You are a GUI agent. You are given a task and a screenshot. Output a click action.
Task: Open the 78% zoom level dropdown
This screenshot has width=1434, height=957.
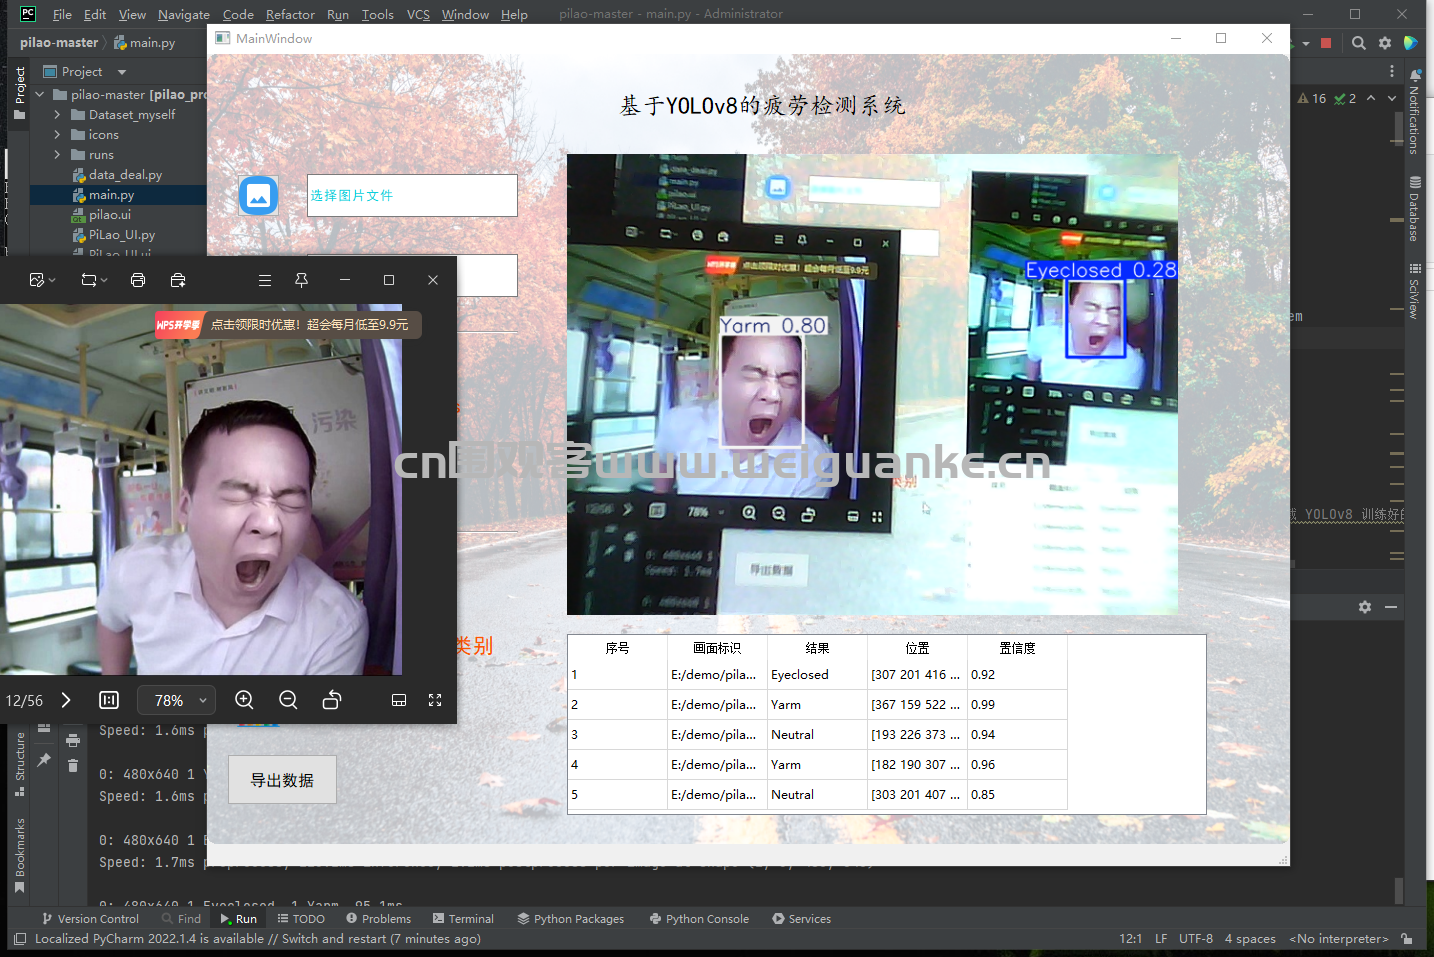click(176, 700)
